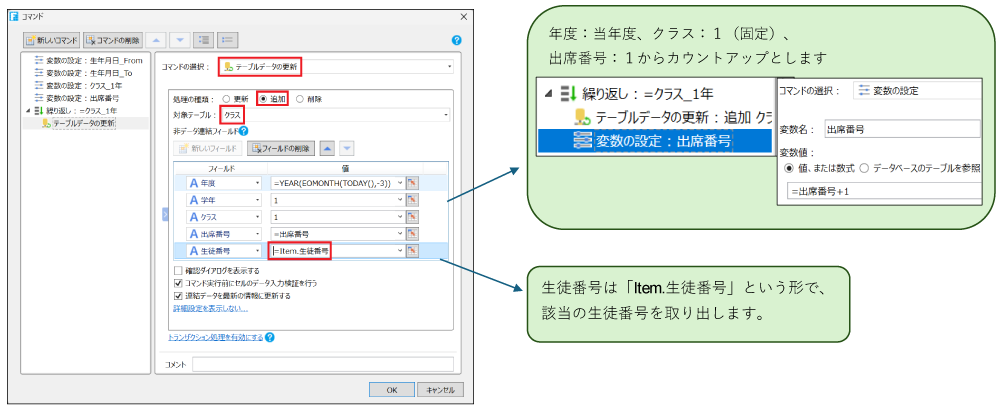Screen dimensions: 1000x412
Task: Click the =Item.生徒番号 value field
Action: tap(336, 251)
